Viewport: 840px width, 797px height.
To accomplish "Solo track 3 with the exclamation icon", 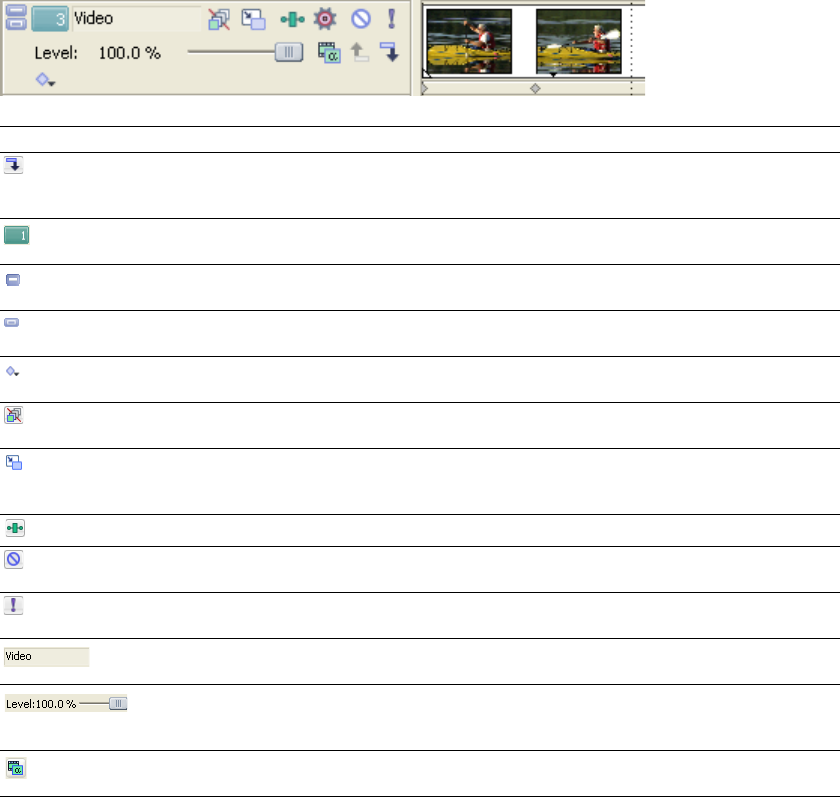I will point(392,19).
